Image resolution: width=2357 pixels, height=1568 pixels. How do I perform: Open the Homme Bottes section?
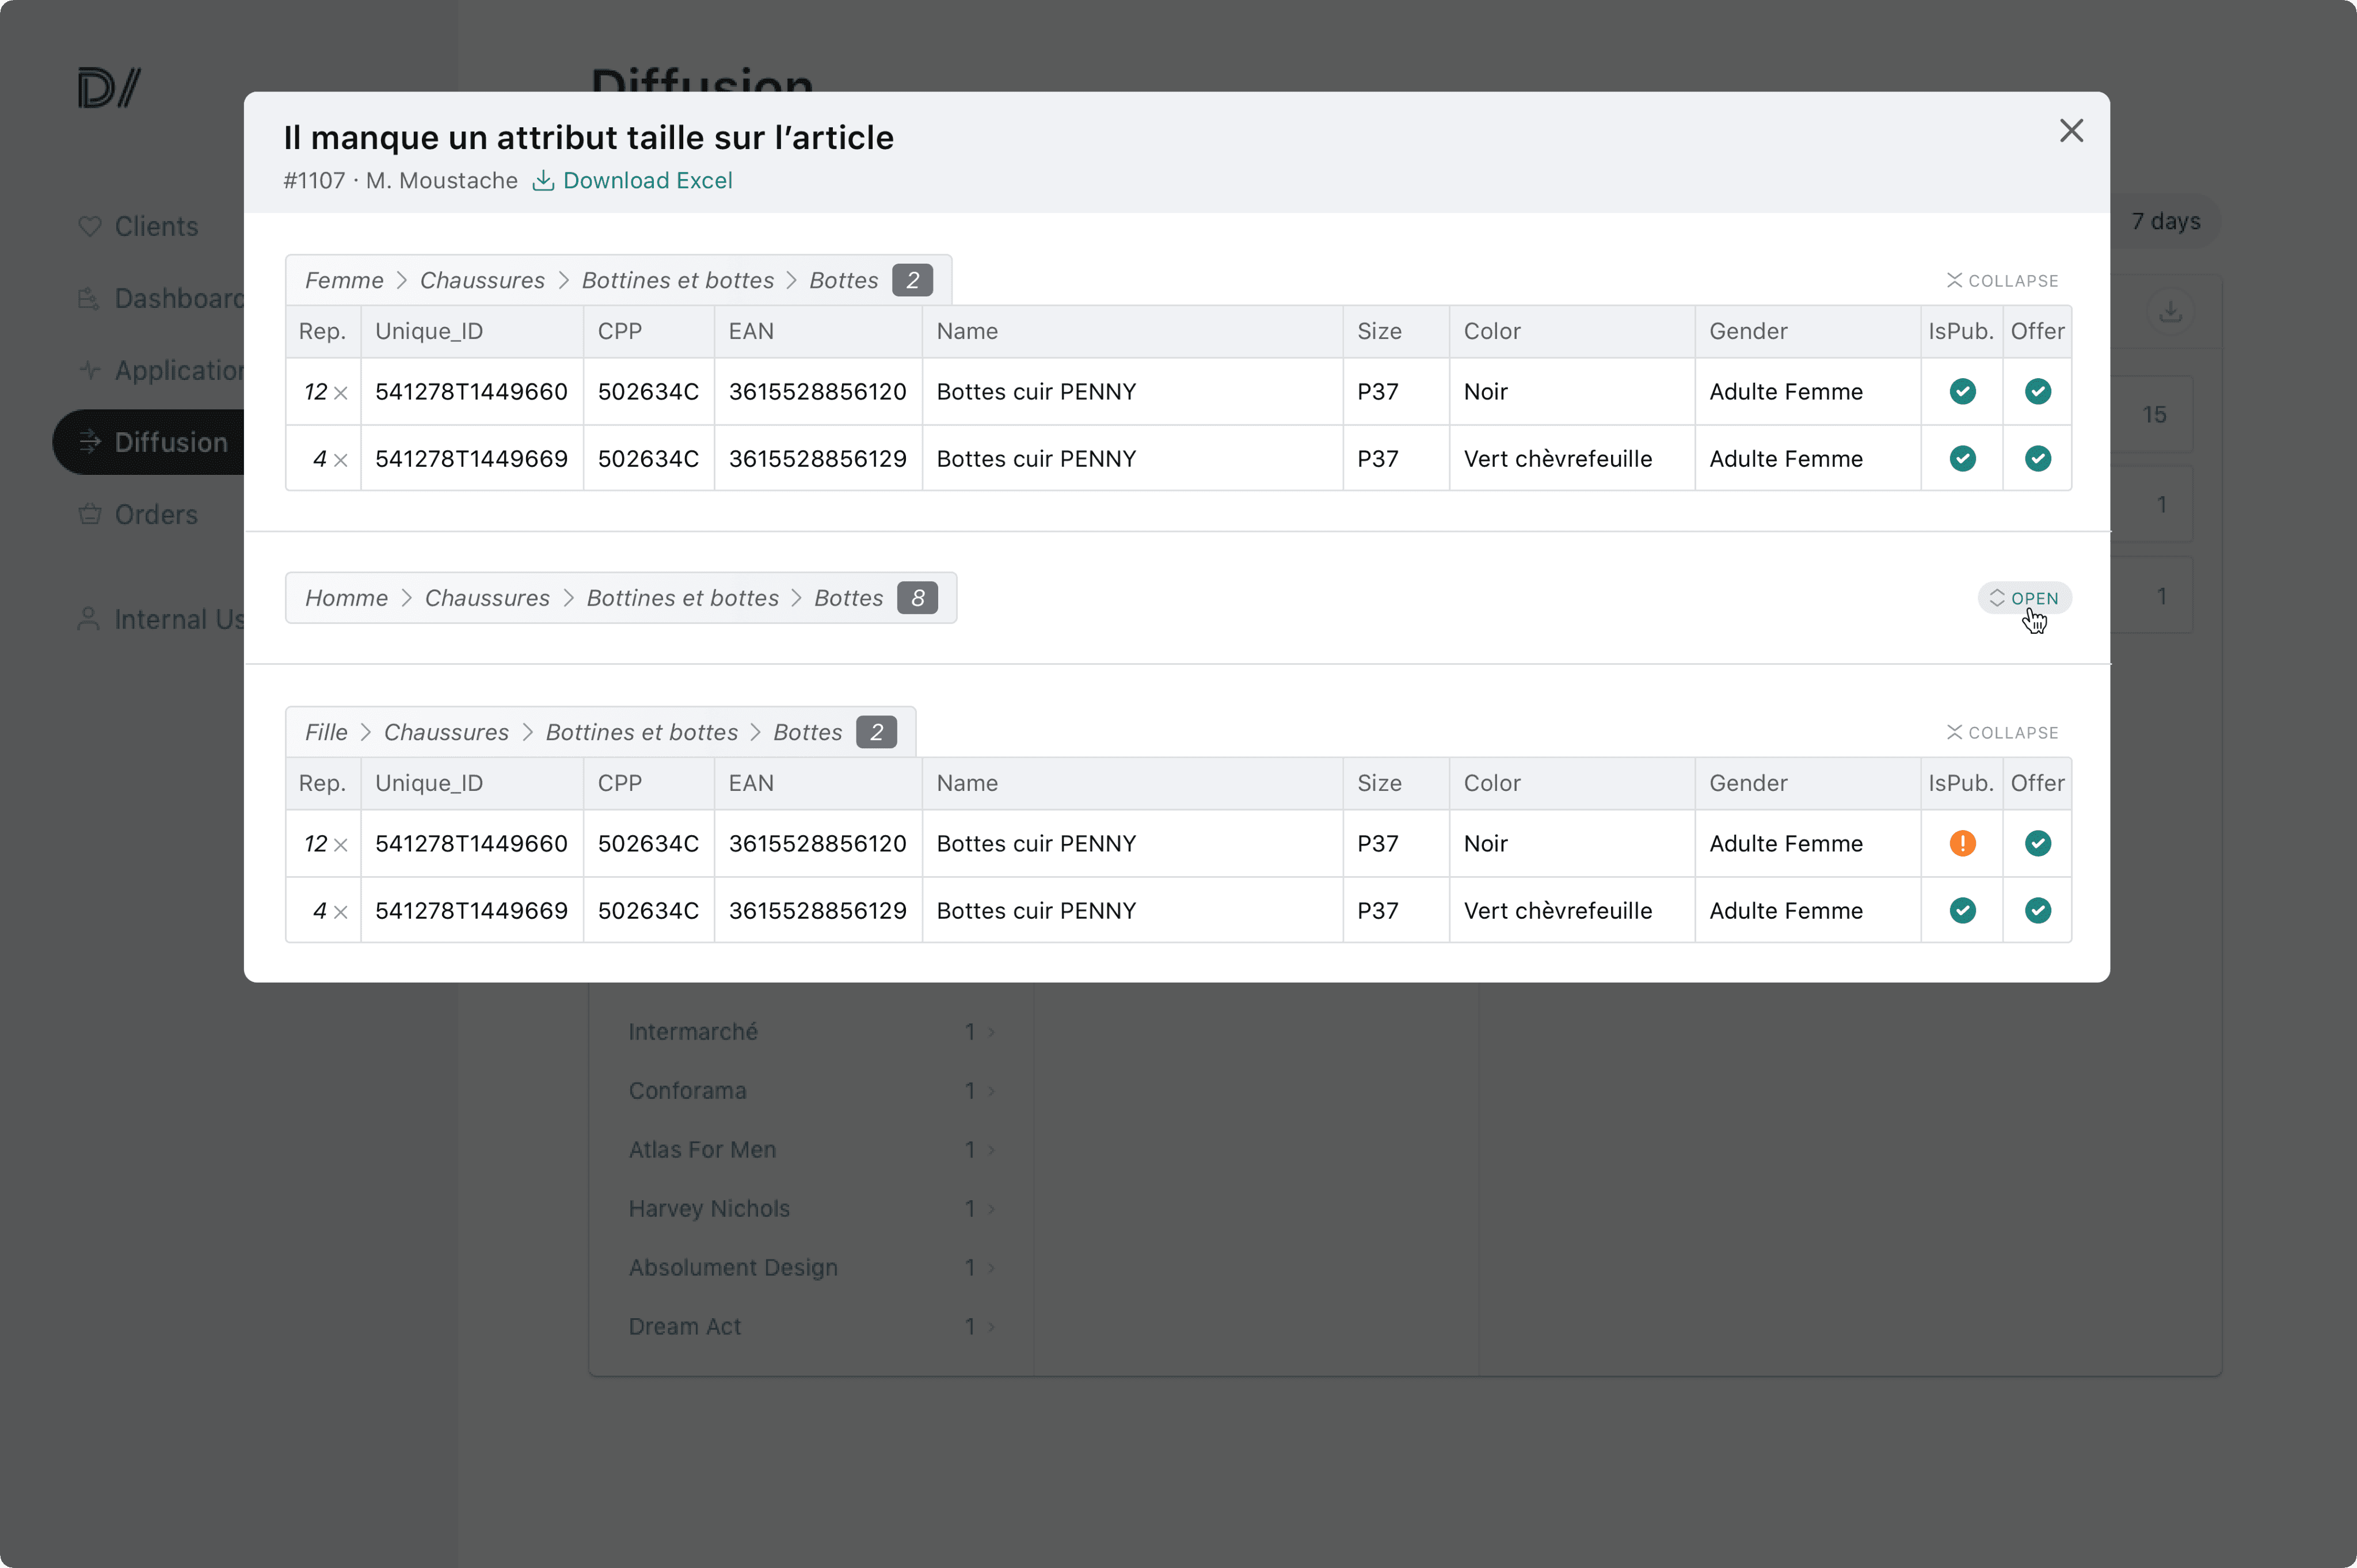(2024, 598)
